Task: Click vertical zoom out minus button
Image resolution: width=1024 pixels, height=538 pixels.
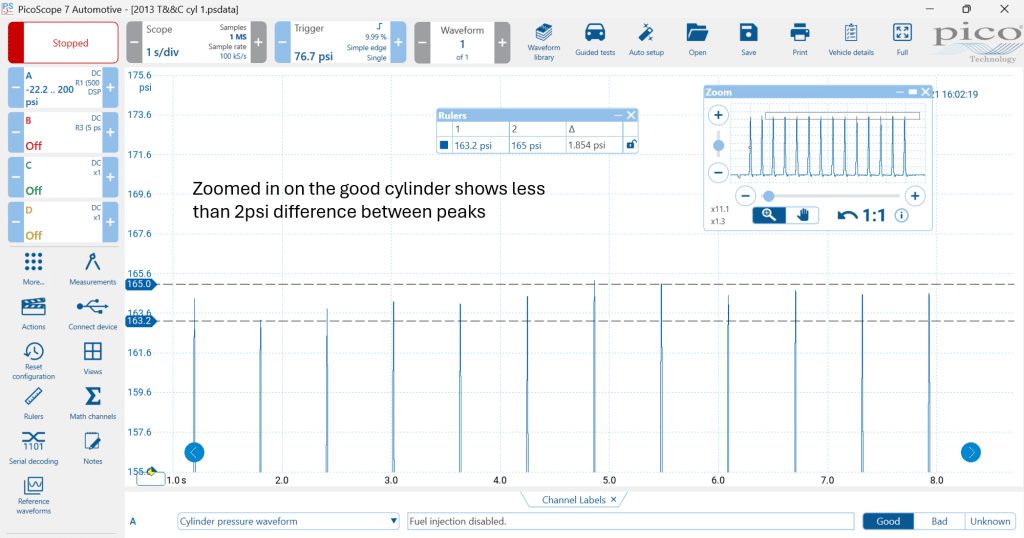Action: [x=718, y=173]
